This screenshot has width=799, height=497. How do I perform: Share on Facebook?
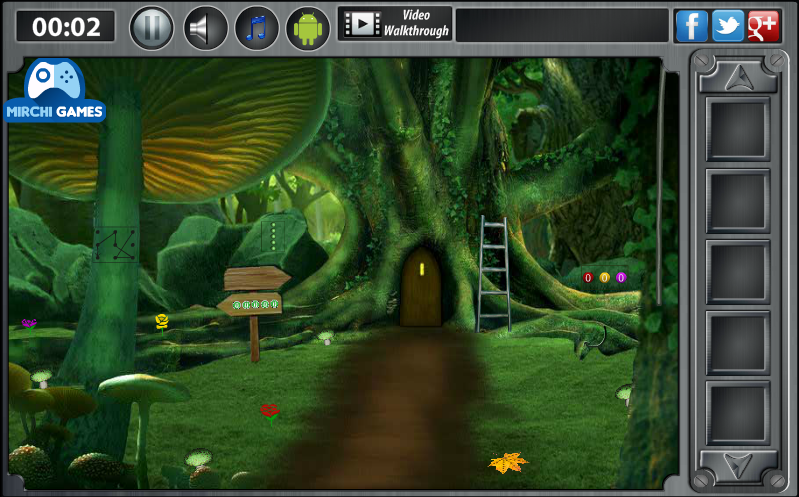(x=691, y=26)
